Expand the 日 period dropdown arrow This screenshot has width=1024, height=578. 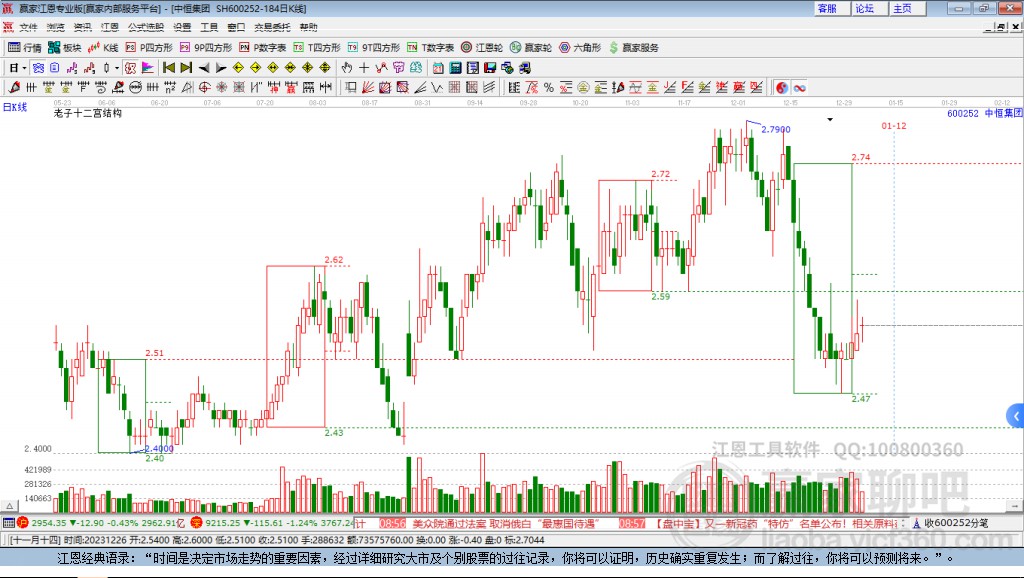tap(24, 68)
